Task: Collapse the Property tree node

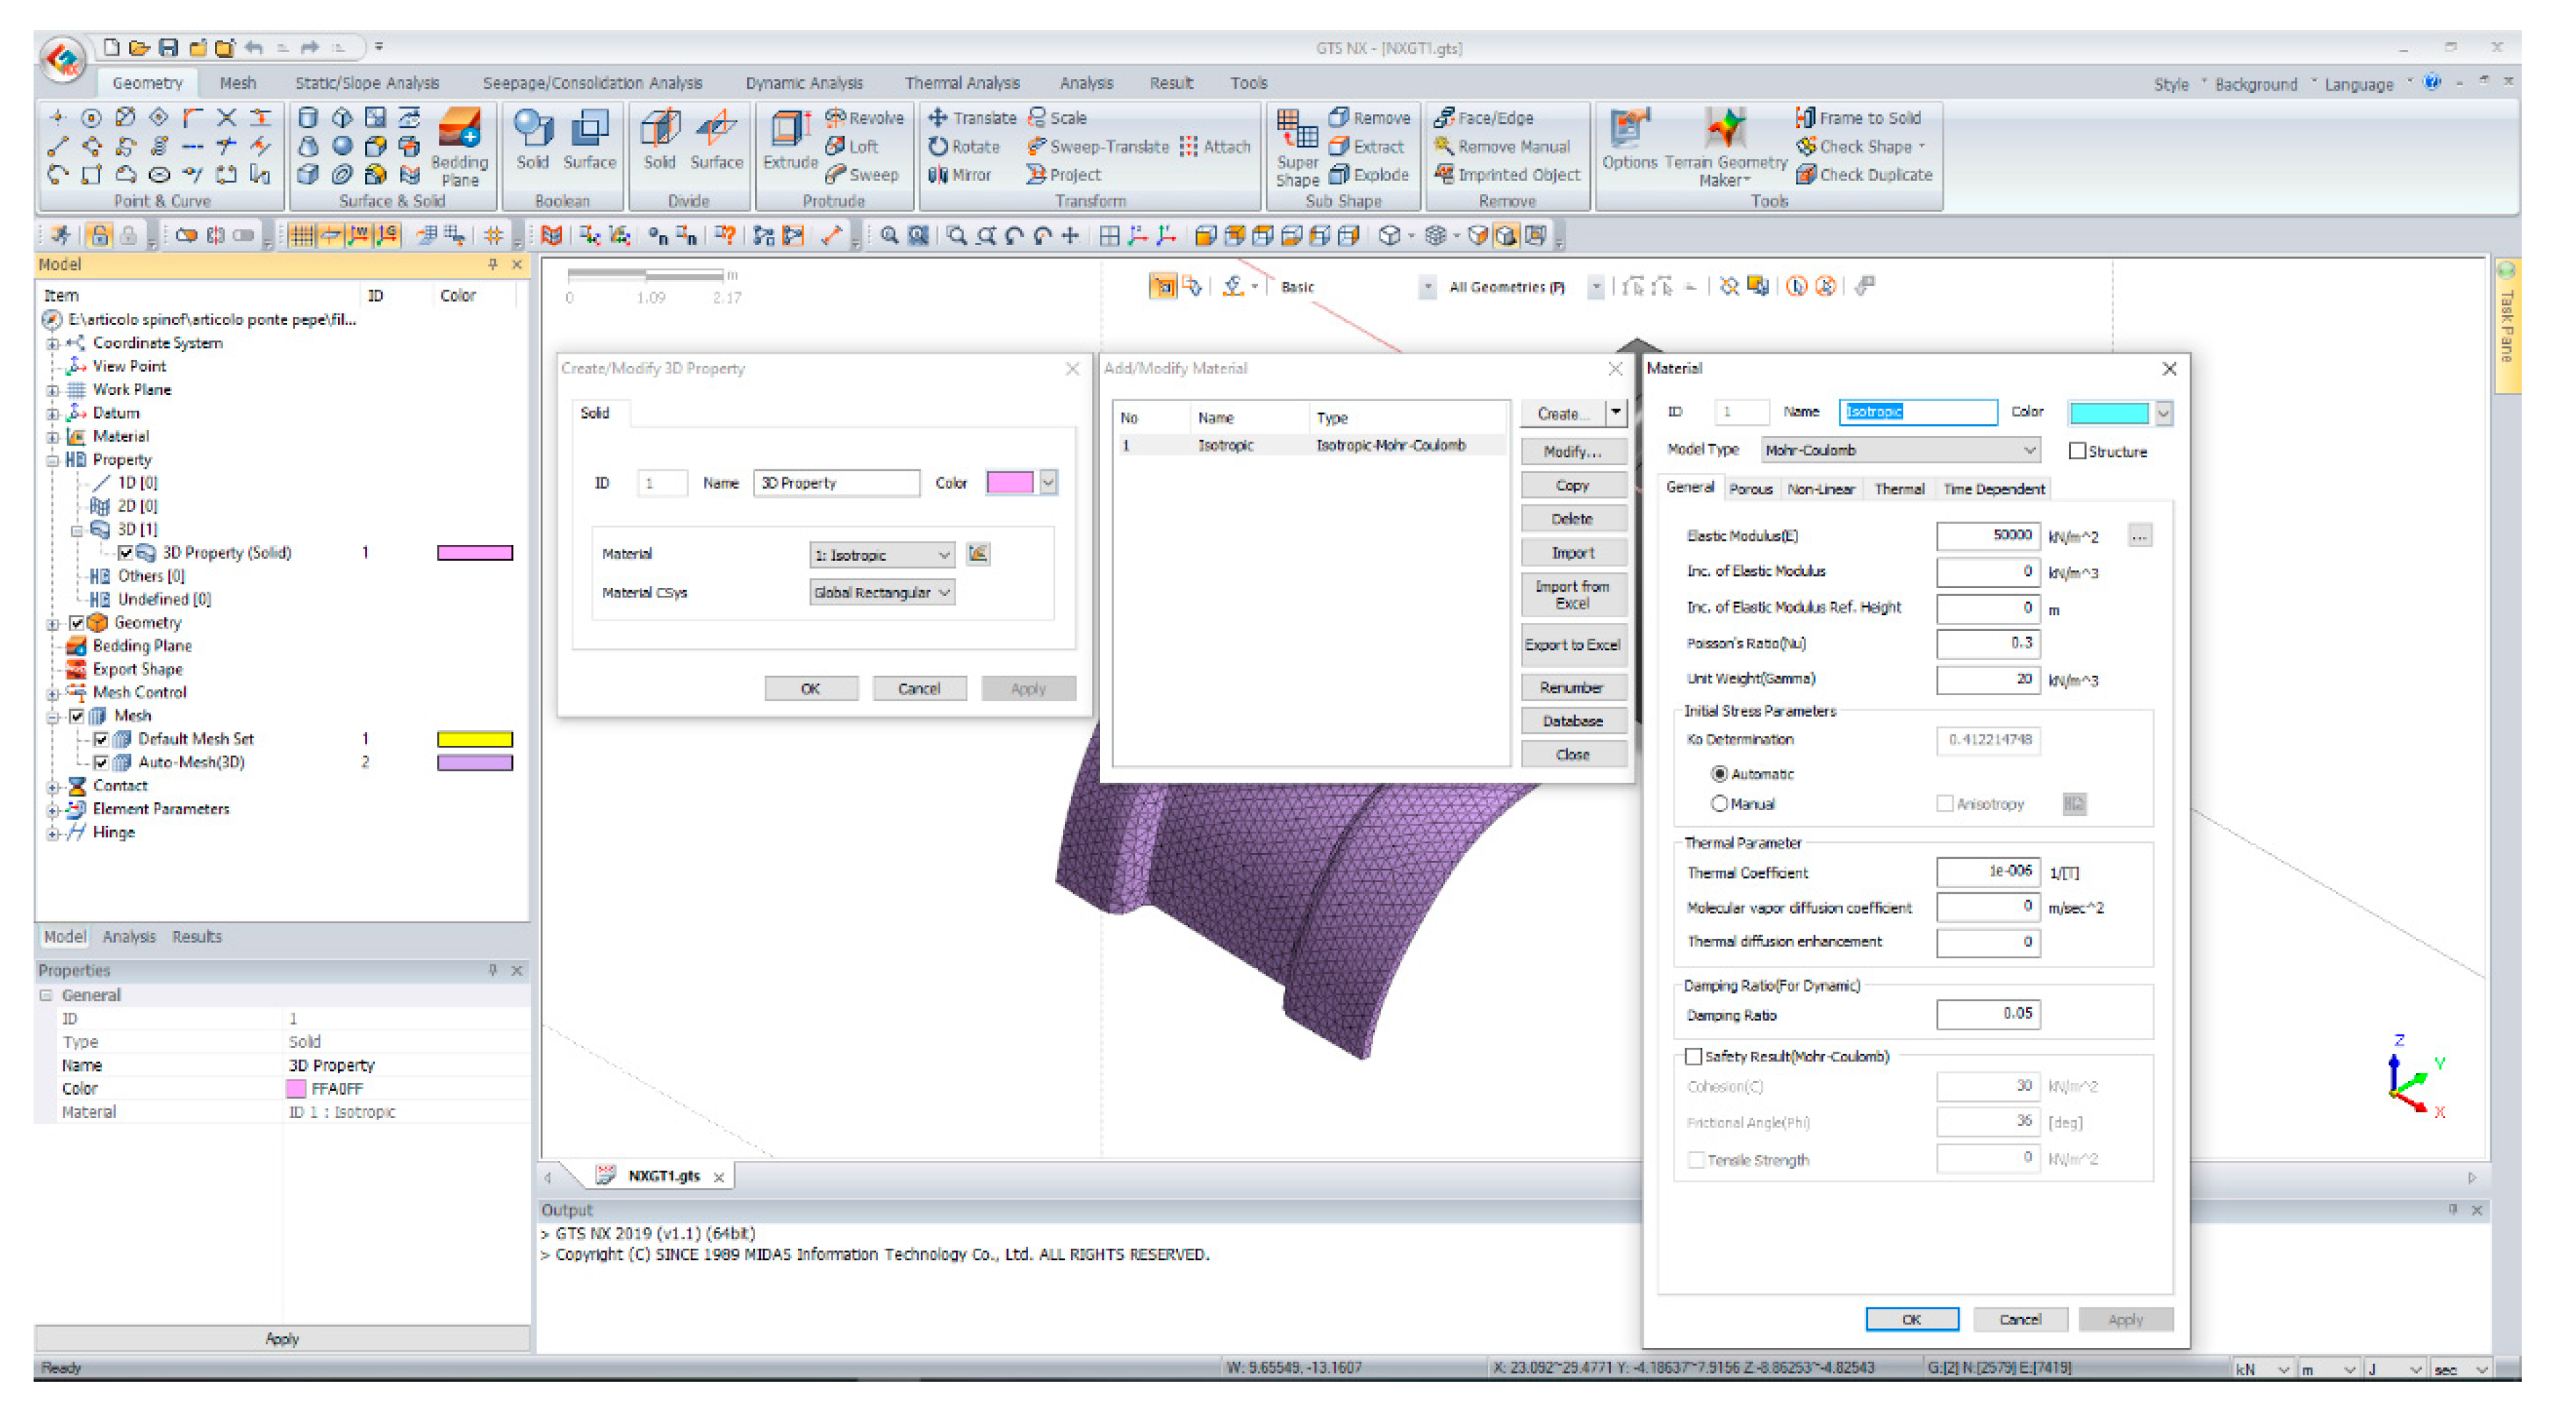Action: tap(52, 460)
